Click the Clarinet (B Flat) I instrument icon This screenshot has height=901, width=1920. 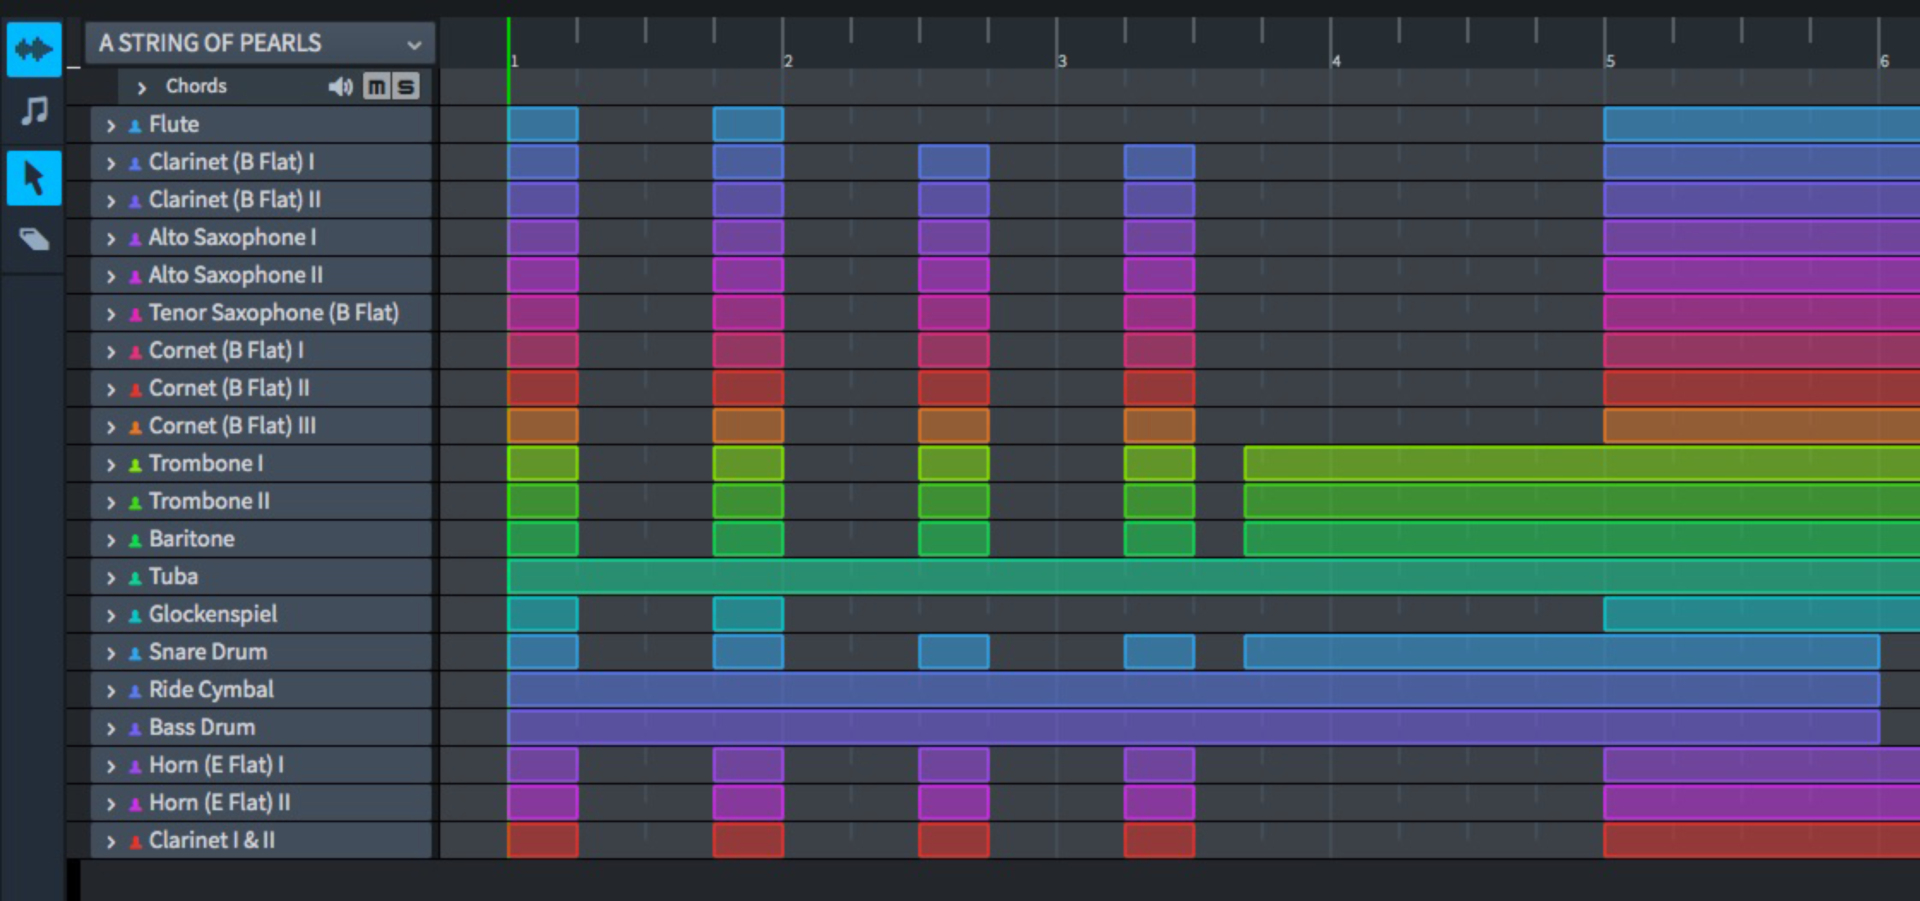pyautogui.click(x=135, y=164)
